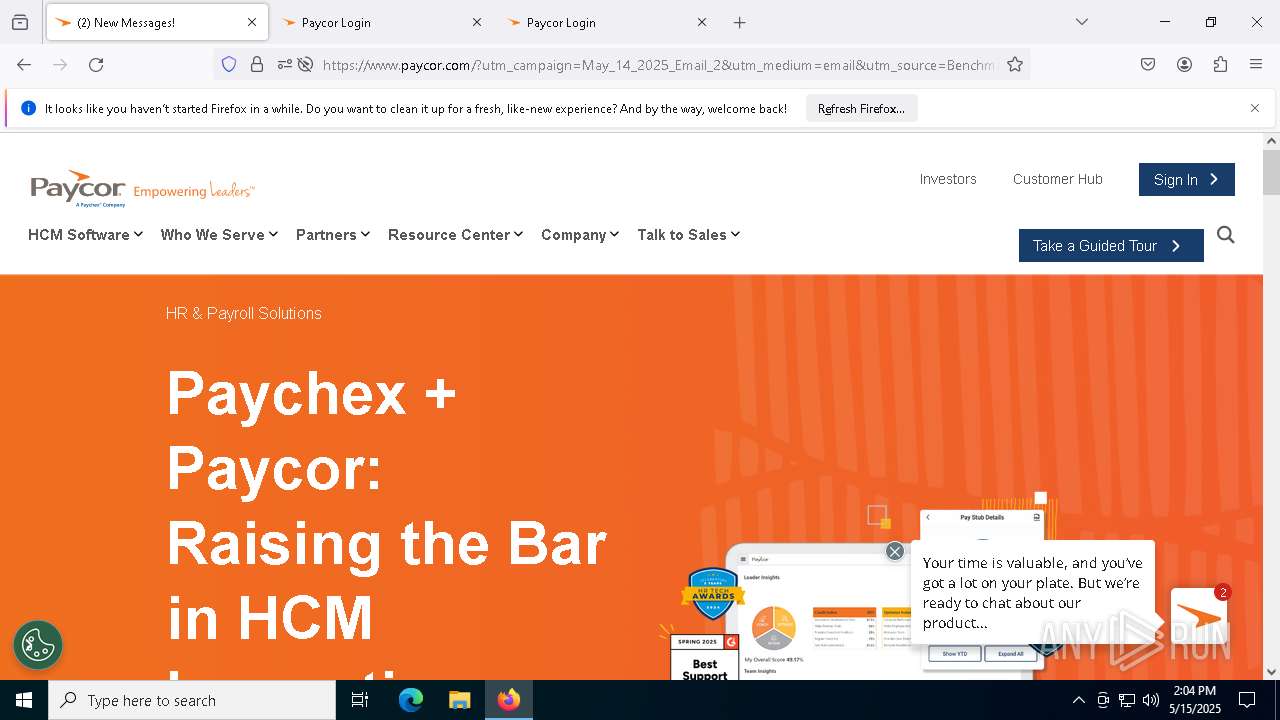Image resolution: width=1280 pixels, height=720 pixels.
Task: Click the page vertical scrollbar thumb
Action: pos(1271,172)
